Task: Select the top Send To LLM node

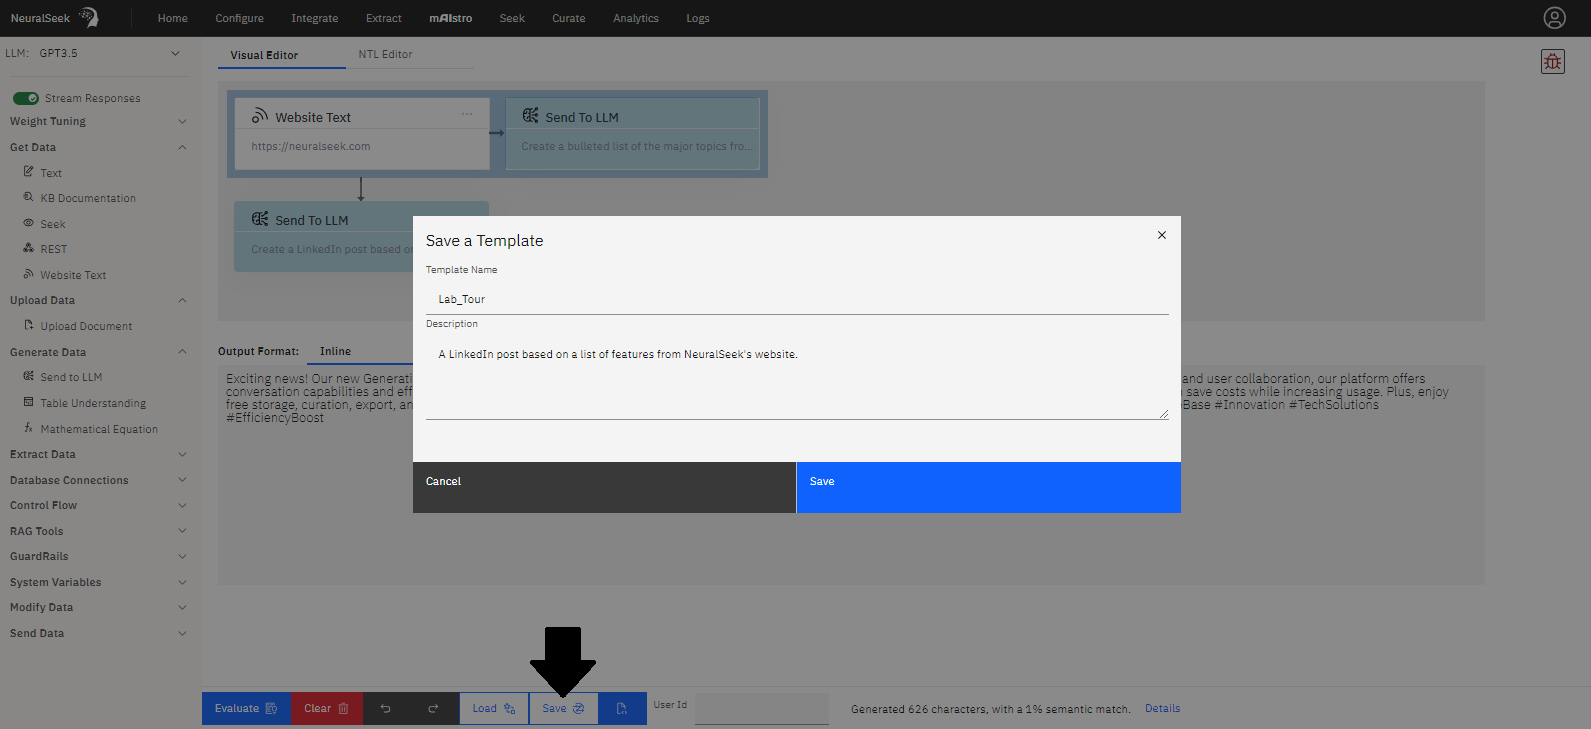Action: (x=632, y=133)
